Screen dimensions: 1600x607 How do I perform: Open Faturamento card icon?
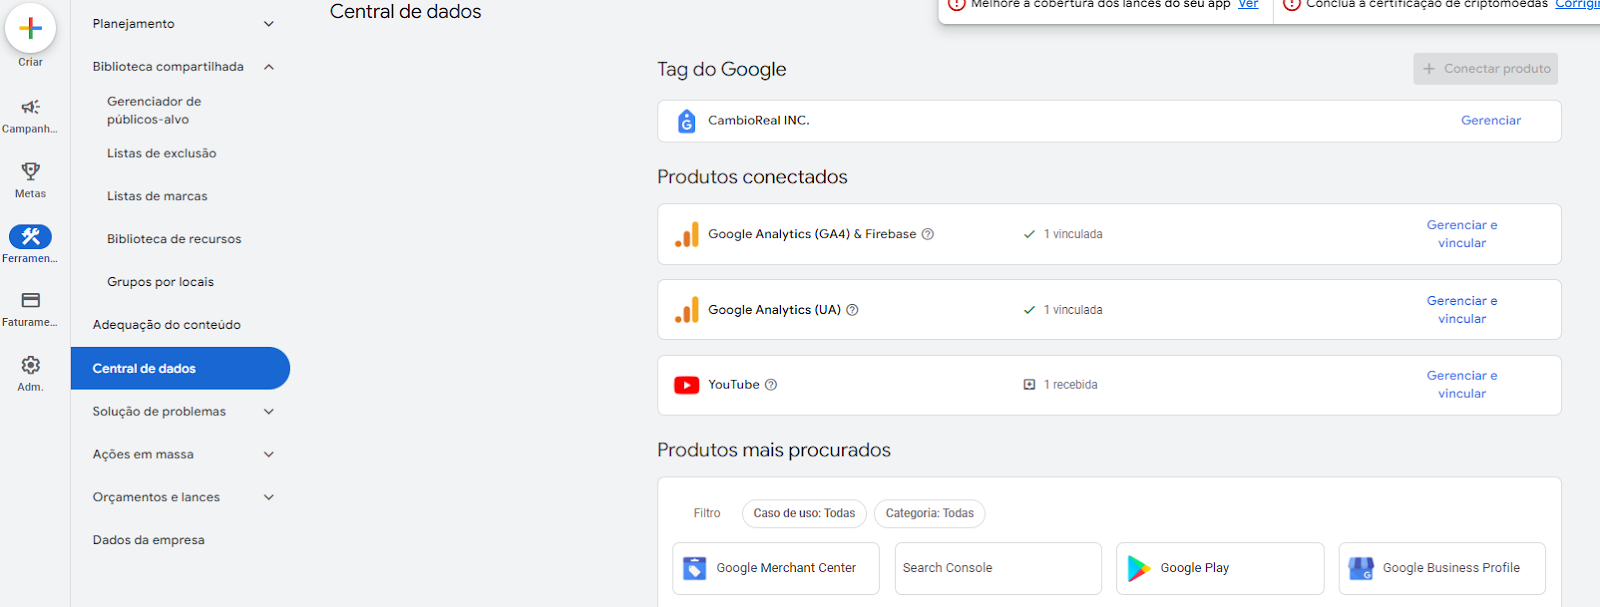30,300
